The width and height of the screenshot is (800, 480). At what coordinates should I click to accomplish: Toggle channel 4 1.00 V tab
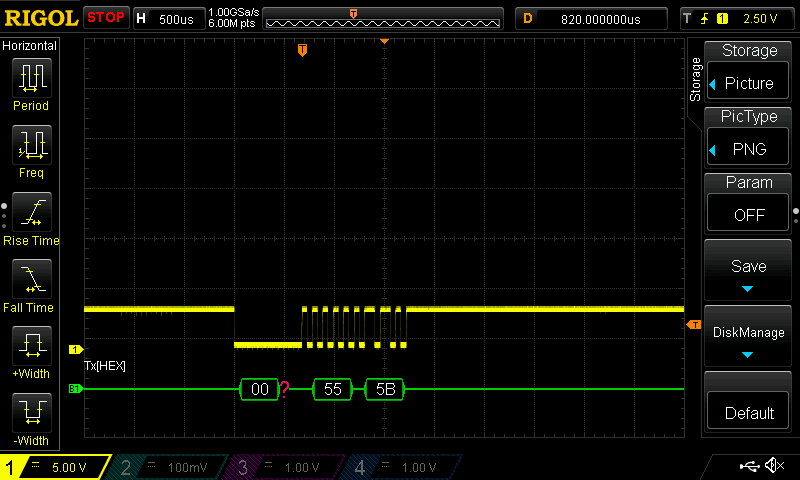click(403, 467)
